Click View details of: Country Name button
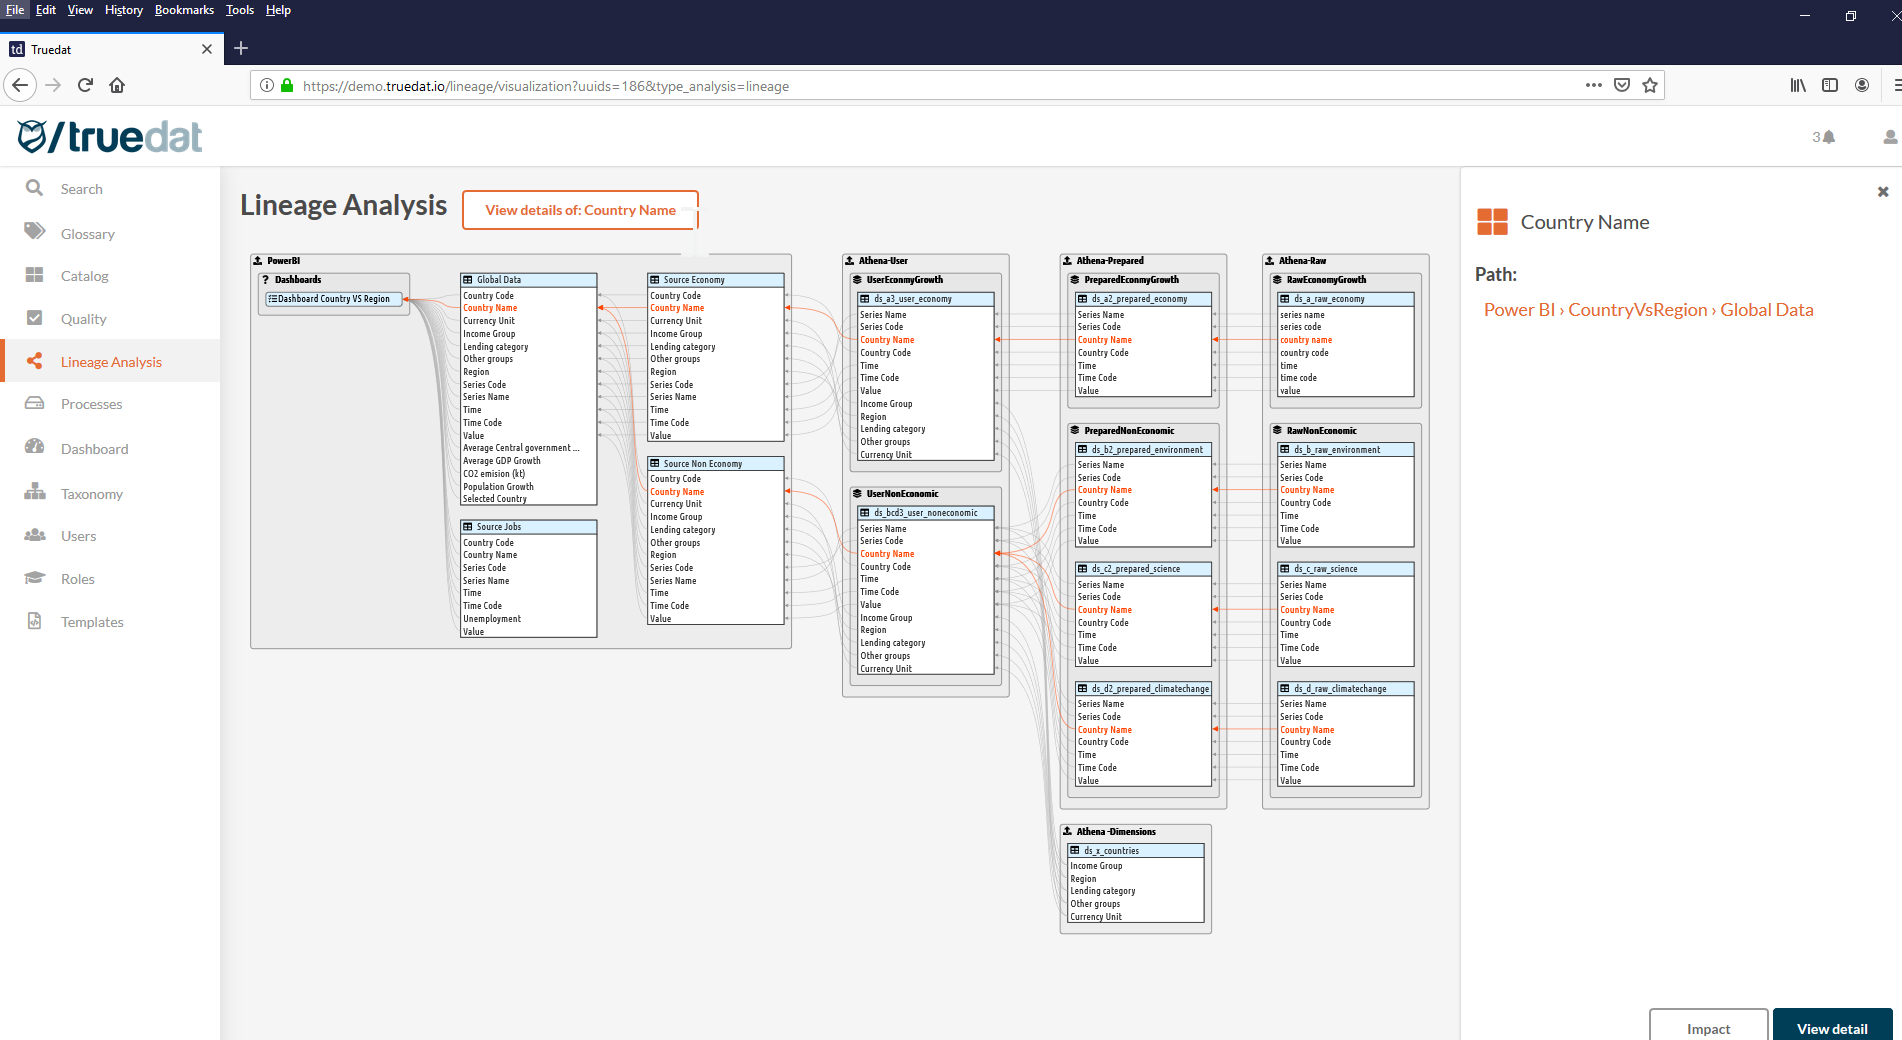 (x=580, y=210)
